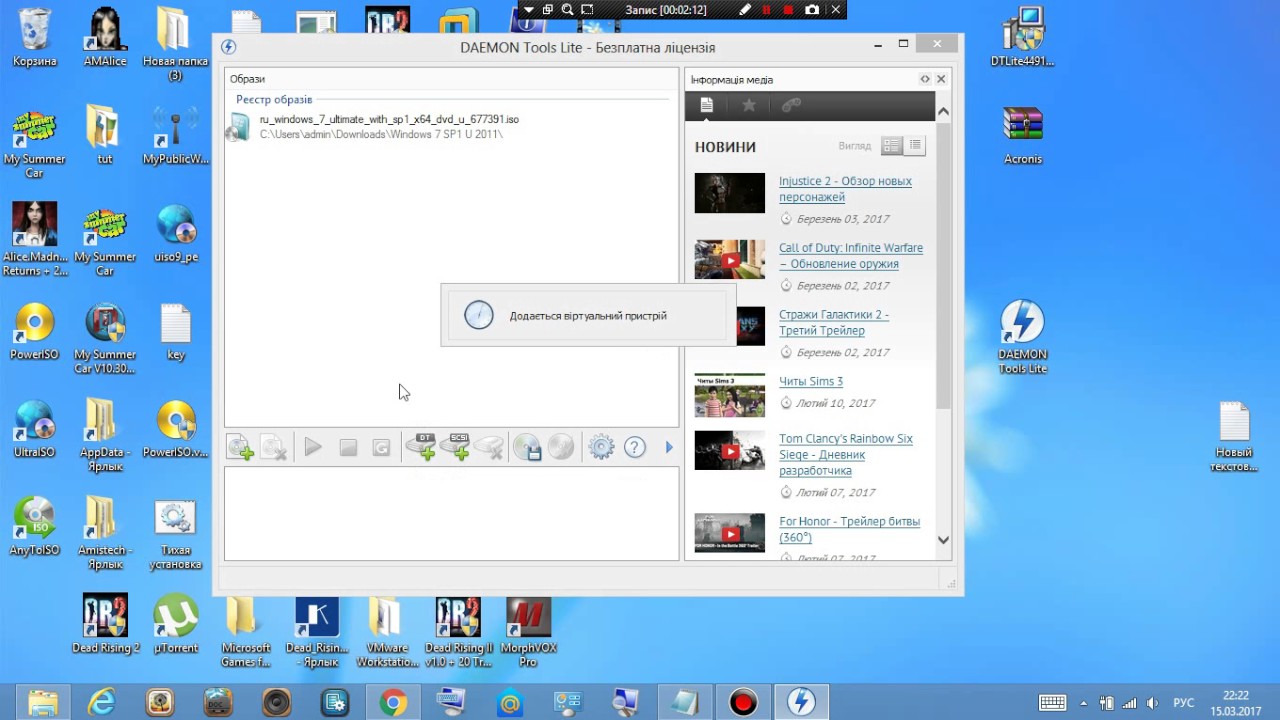Stop the screen recording
Viewport: 1280px width, 720px height.
pyautogui.click(x=788, y=9)
